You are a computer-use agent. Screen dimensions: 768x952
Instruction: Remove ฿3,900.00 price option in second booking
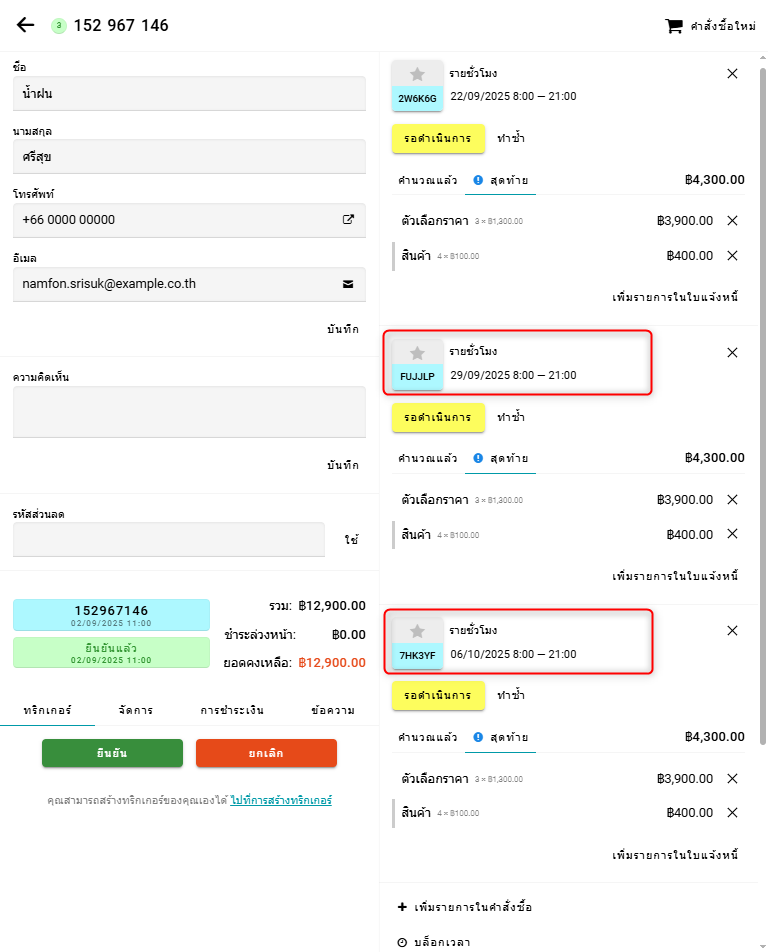tap(732, 499)
